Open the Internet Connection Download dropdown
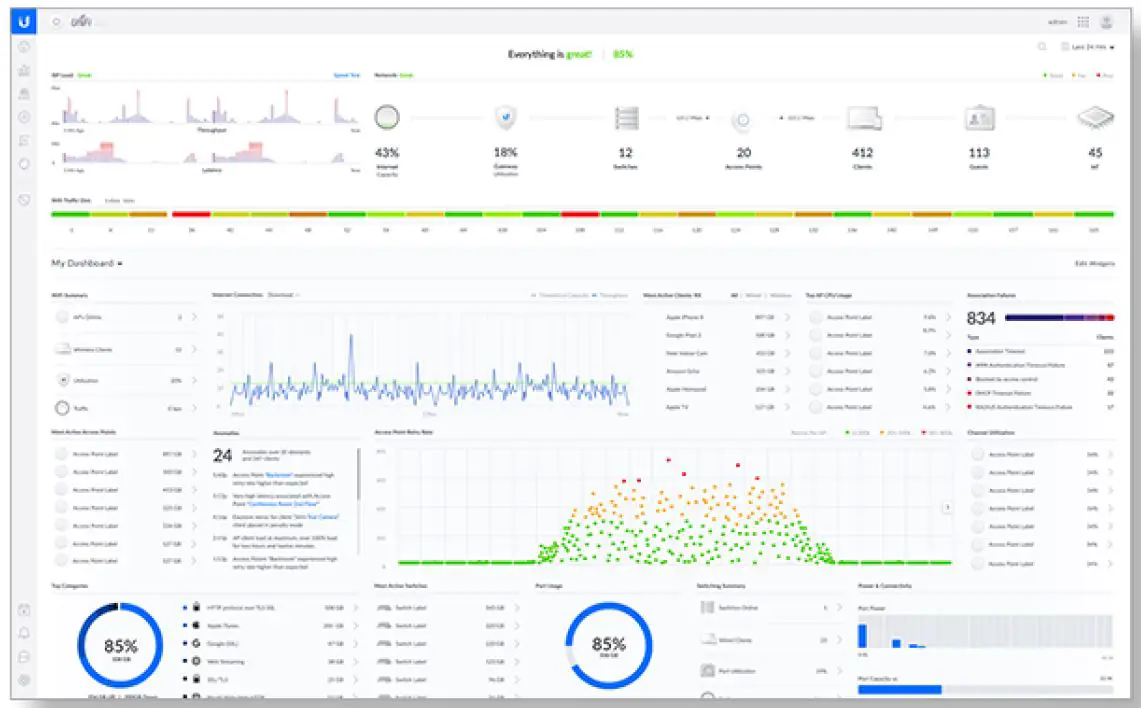This screenshot has width=1141, height=708. (283, 295)
